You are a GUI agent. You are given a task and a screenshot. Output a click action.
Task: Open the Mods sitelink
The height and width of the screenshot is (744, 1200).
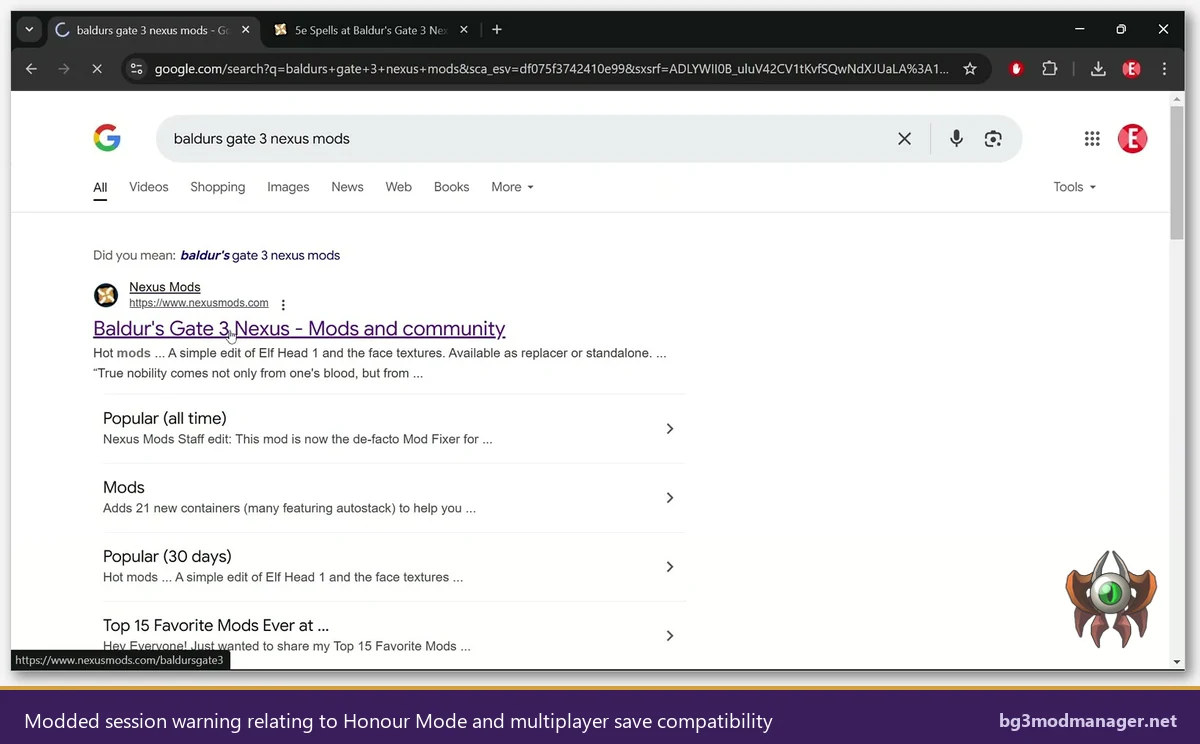tap(124, 487)
